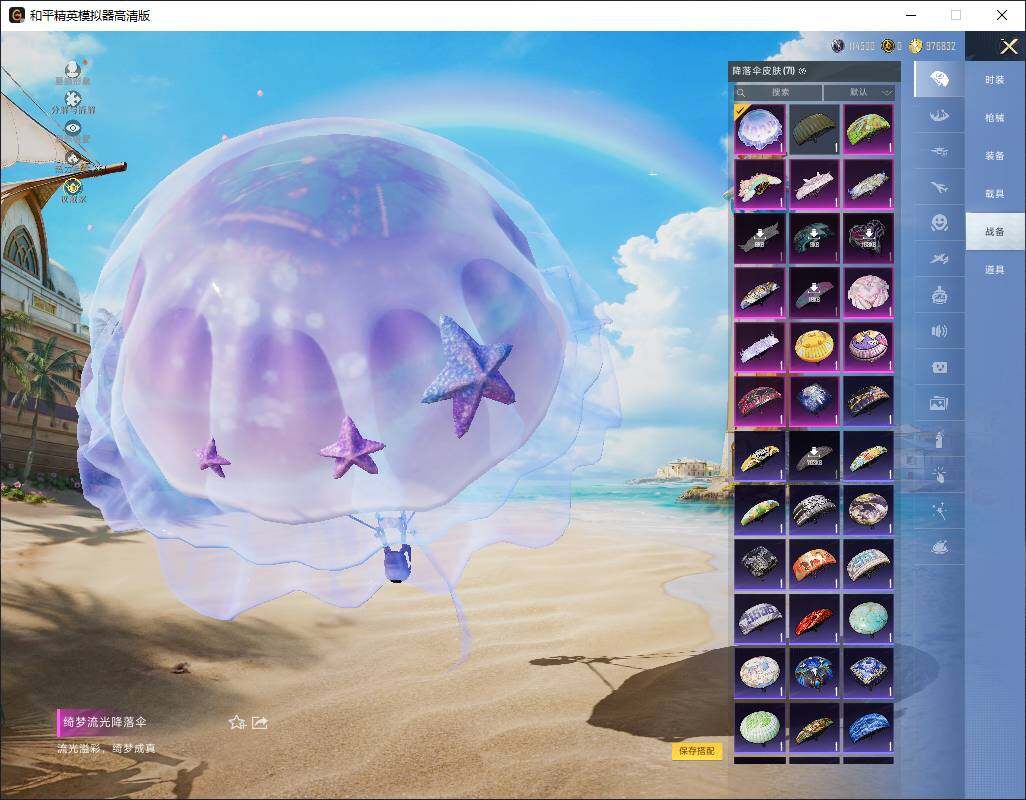The image size is (1026, 800).
Task: Switch to the 载具 tab
Action: (995, 194)
